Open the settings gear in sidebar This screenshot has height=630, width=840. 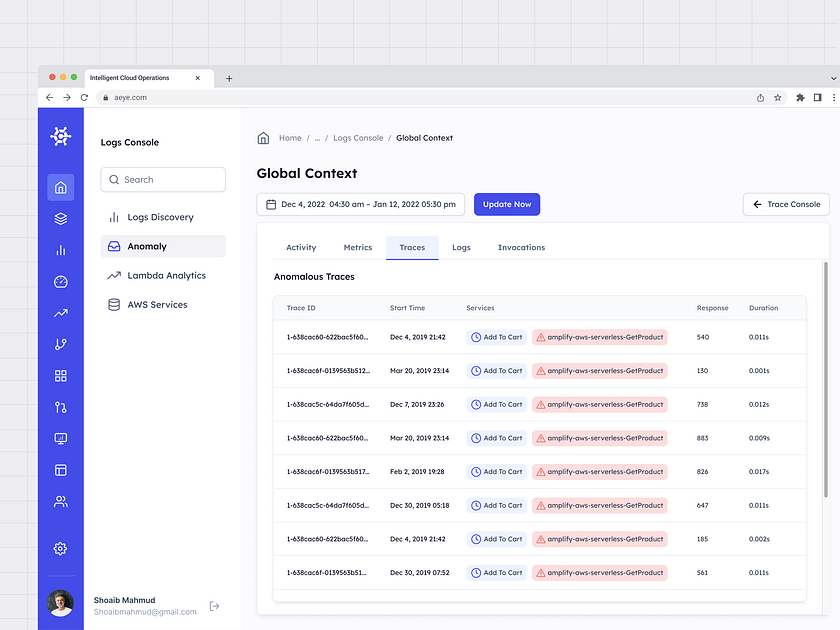pyautogui.click(x=60, y=548)
